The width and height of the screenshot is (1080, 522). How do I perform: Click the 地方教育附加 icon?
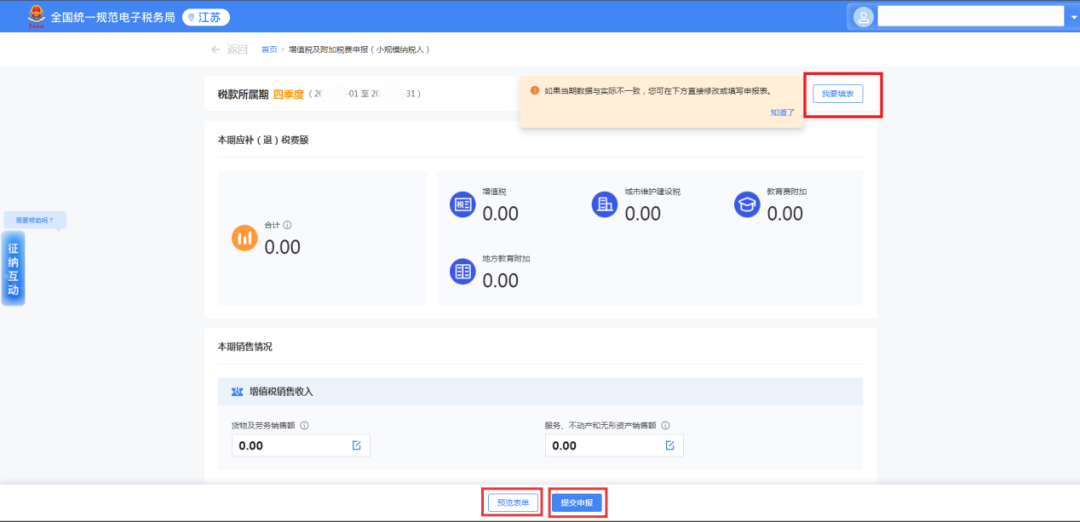462,271
